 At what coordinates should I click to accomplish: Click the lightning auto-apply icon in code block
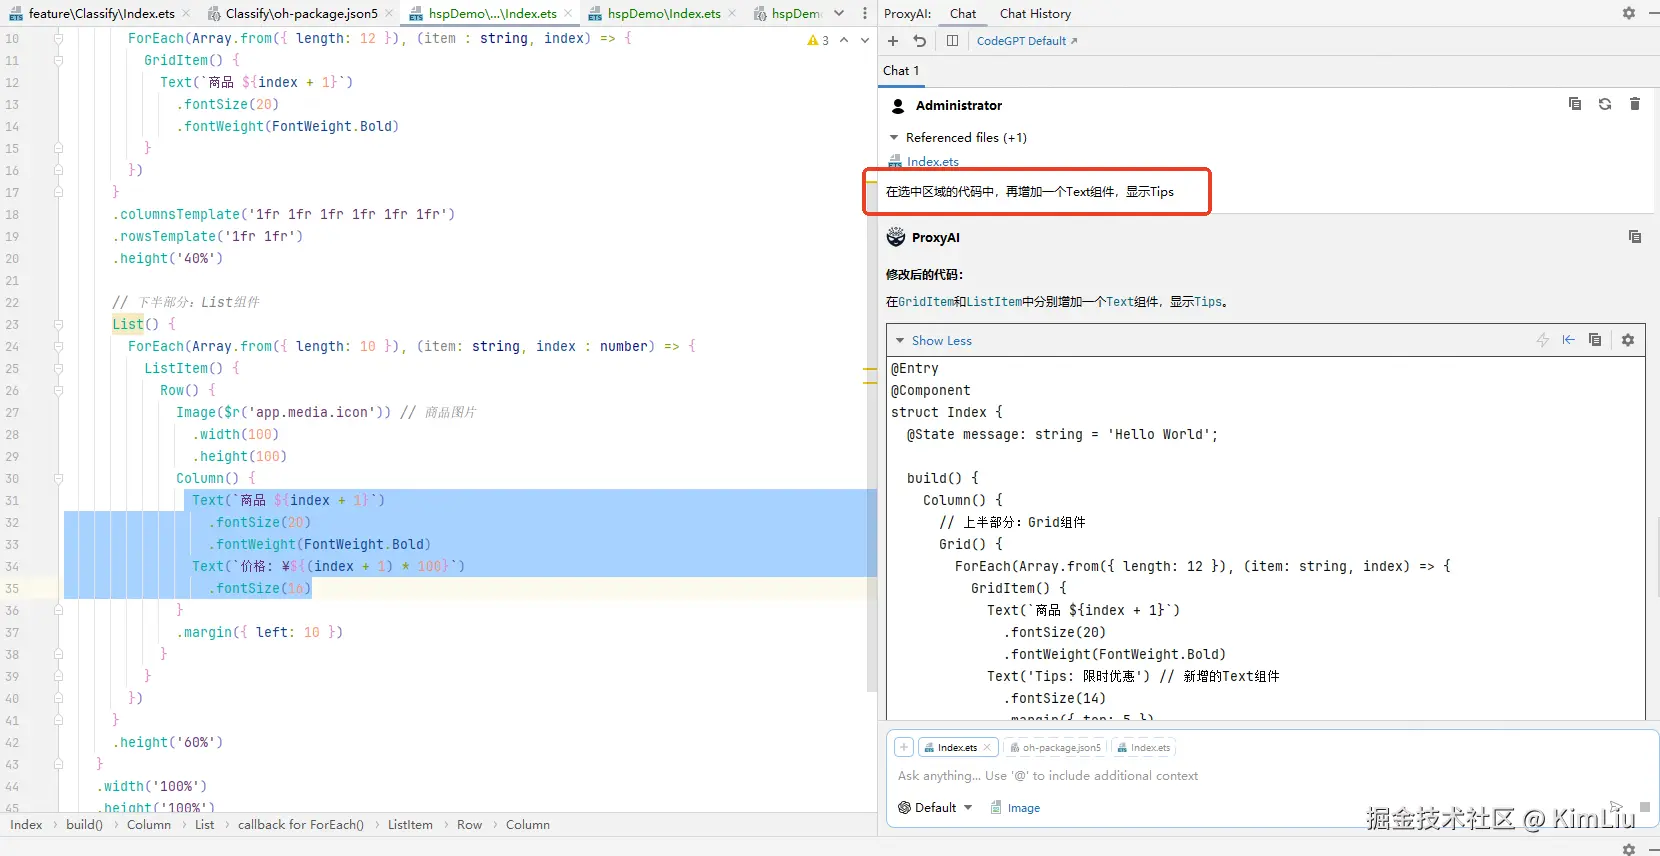point(1543,340)
